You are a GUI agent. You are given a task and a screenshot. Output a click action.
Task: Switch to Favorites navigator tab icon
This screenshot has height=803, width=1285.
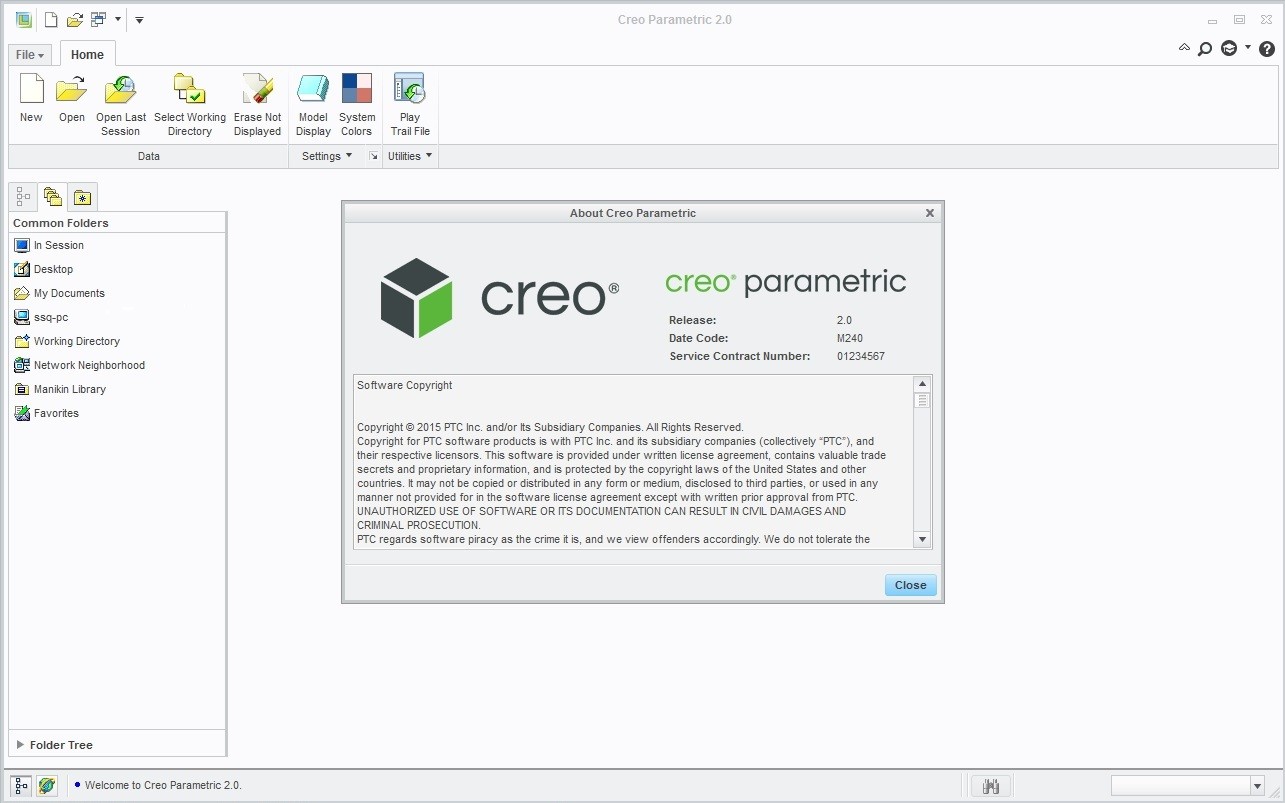tap(82, 197)
